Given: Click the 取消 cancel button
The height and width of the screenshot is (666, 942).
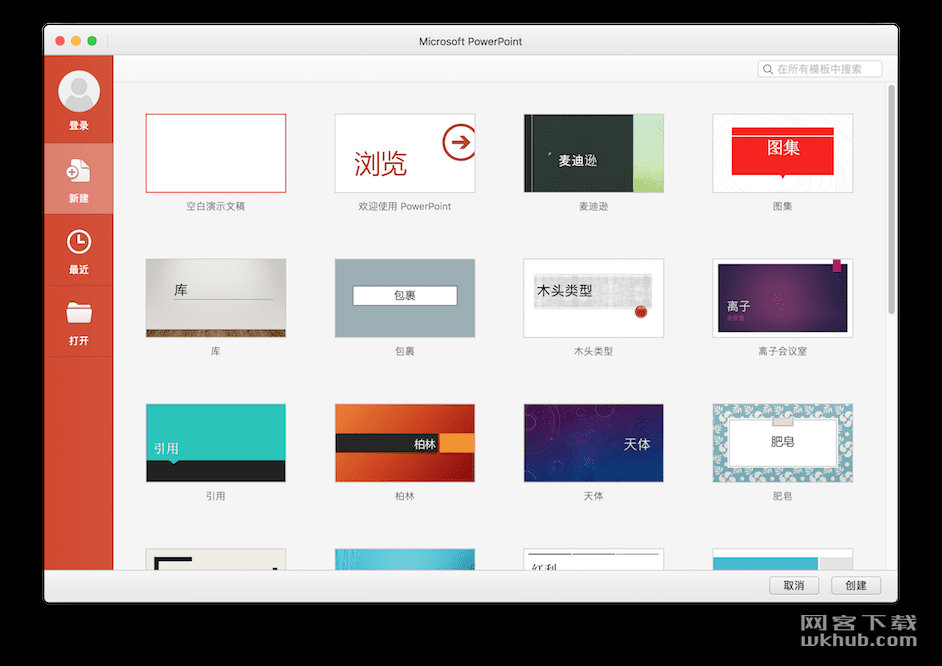Looking at the screenshot, I should [x=794, y=585].
